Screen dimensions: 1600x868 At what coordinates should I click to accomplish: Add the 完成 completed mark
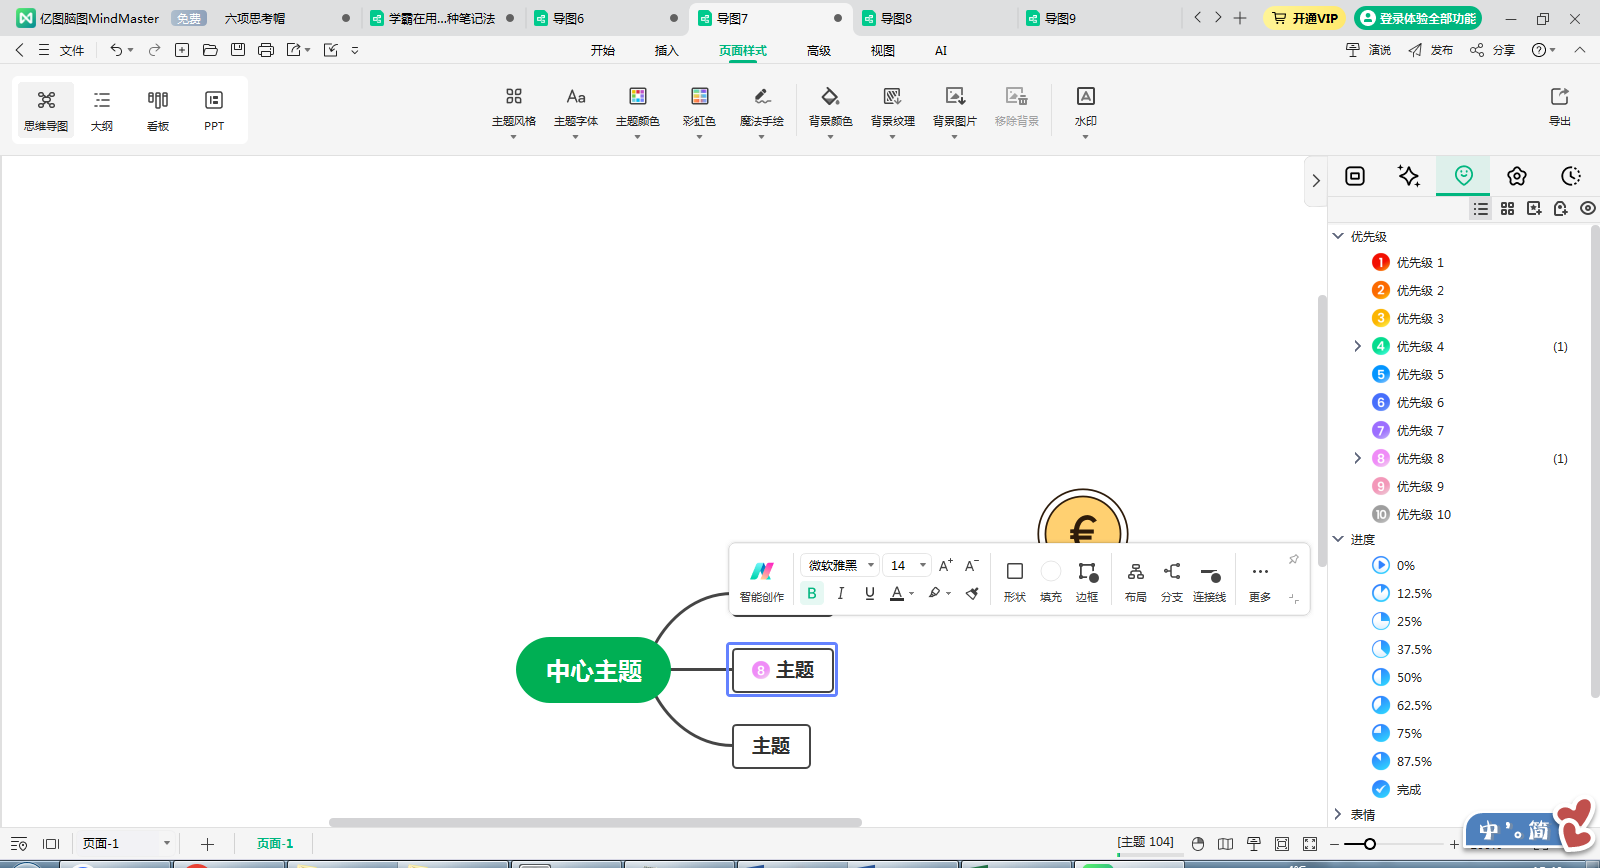click(x=1397, y=789)
